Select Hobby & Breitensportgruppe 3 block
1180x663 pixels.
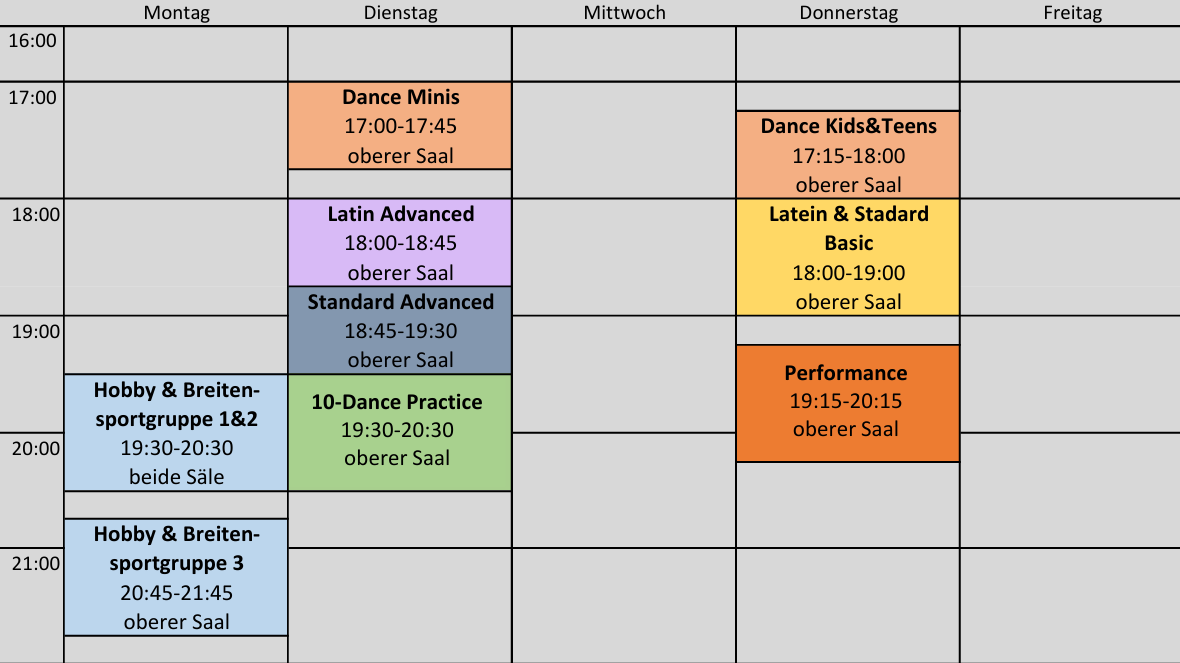[176, 577]
